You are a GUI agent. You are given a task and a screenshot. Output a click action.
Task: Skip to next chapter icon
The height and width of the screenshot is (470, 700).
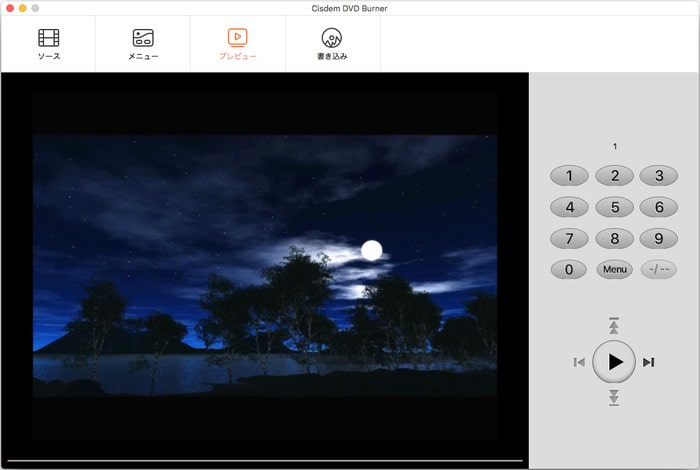tap(649, 362)
